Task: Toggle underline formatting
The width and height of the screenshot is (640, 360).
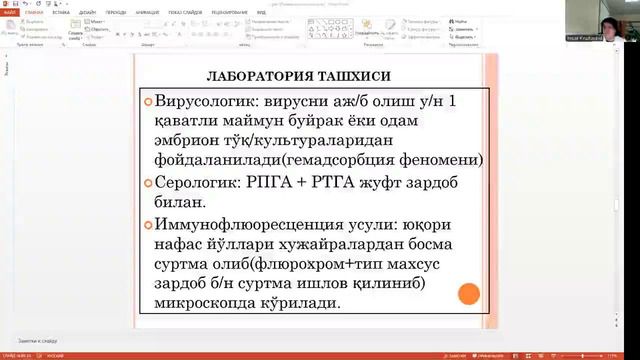Action: coord(132,35)
